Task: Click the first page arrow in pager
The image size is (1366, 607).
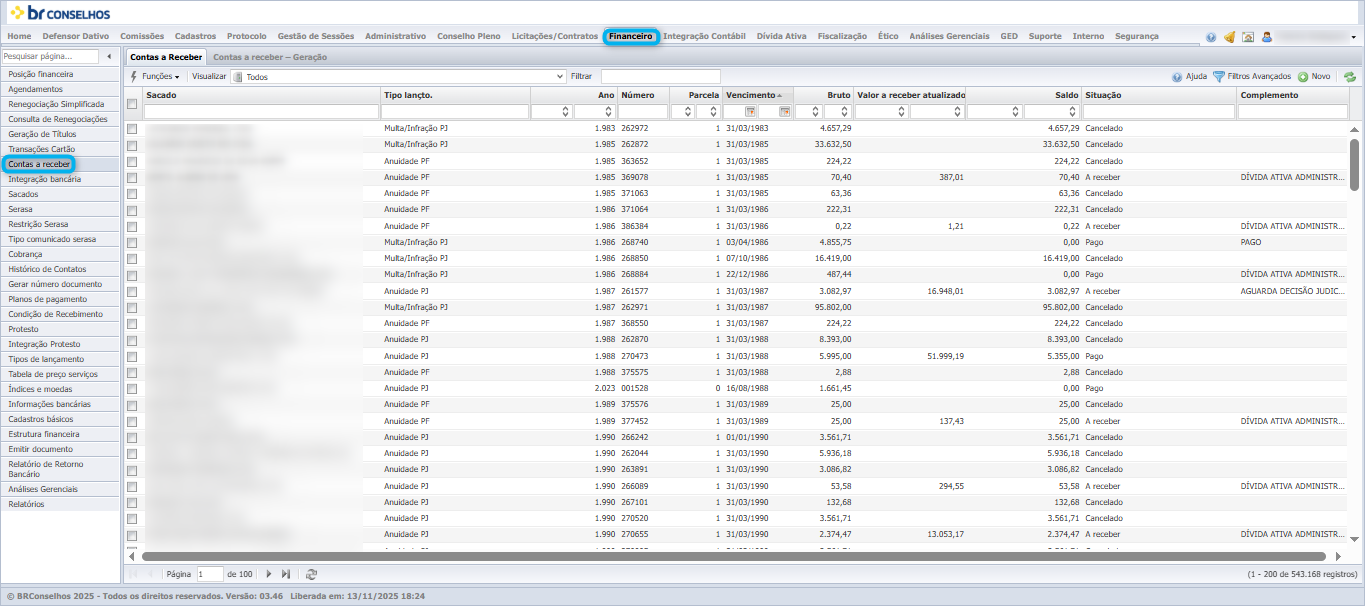Action: click(x=134, y=574)
